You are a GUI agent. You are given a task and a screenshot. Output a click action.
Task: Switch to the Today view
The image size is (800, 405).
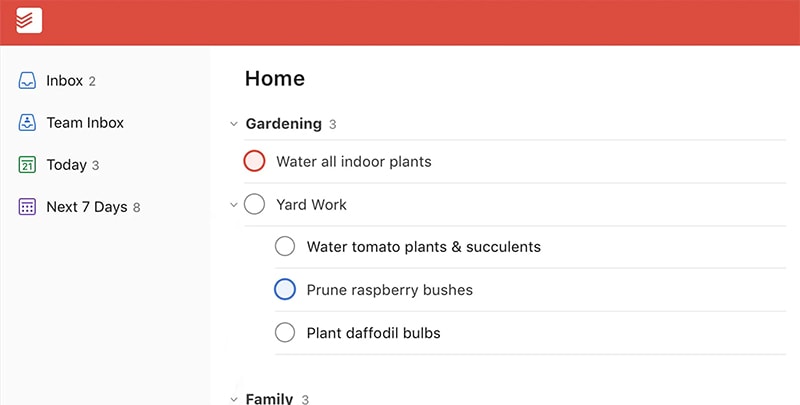[66, 165]
